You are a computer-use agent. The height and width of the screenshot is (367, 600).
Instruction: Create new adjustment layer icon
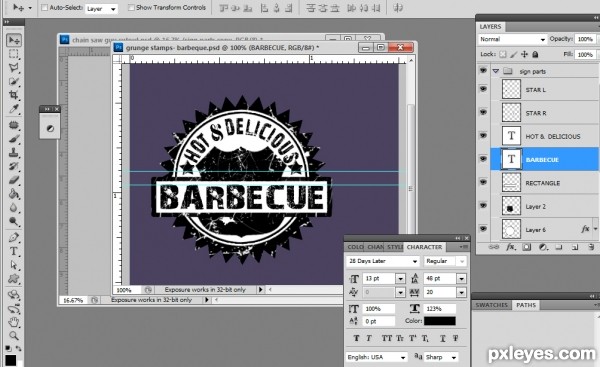pyautogui.click(x=543, y=247)
